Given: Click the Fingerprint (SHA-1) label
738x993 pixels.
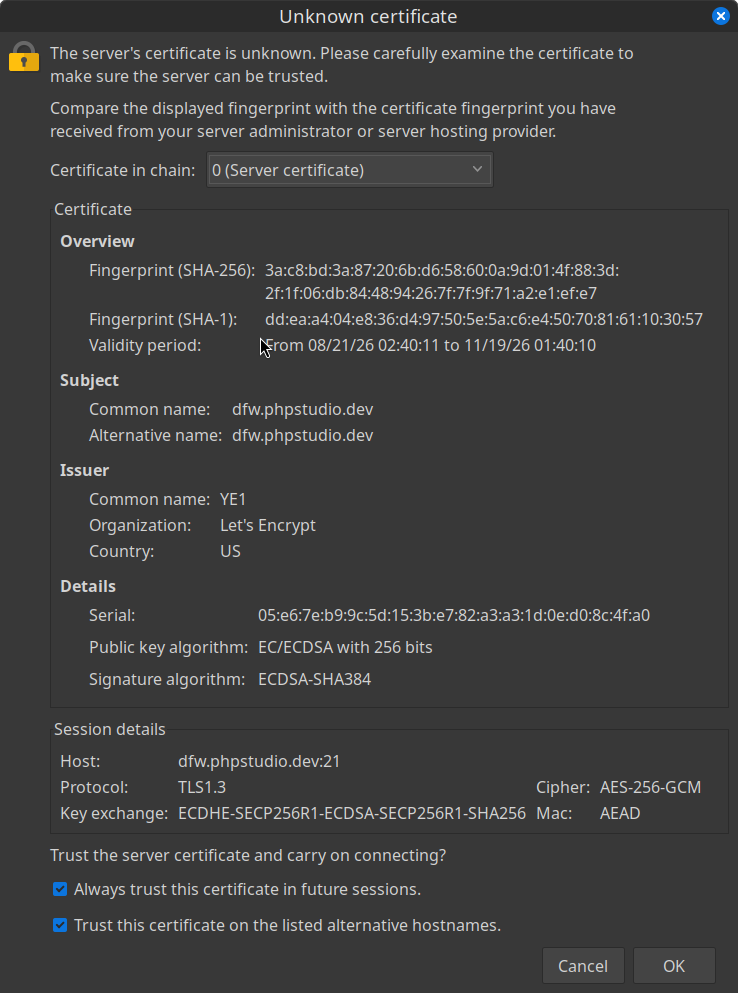Looking at the screenshot, I should pos(163,319).
